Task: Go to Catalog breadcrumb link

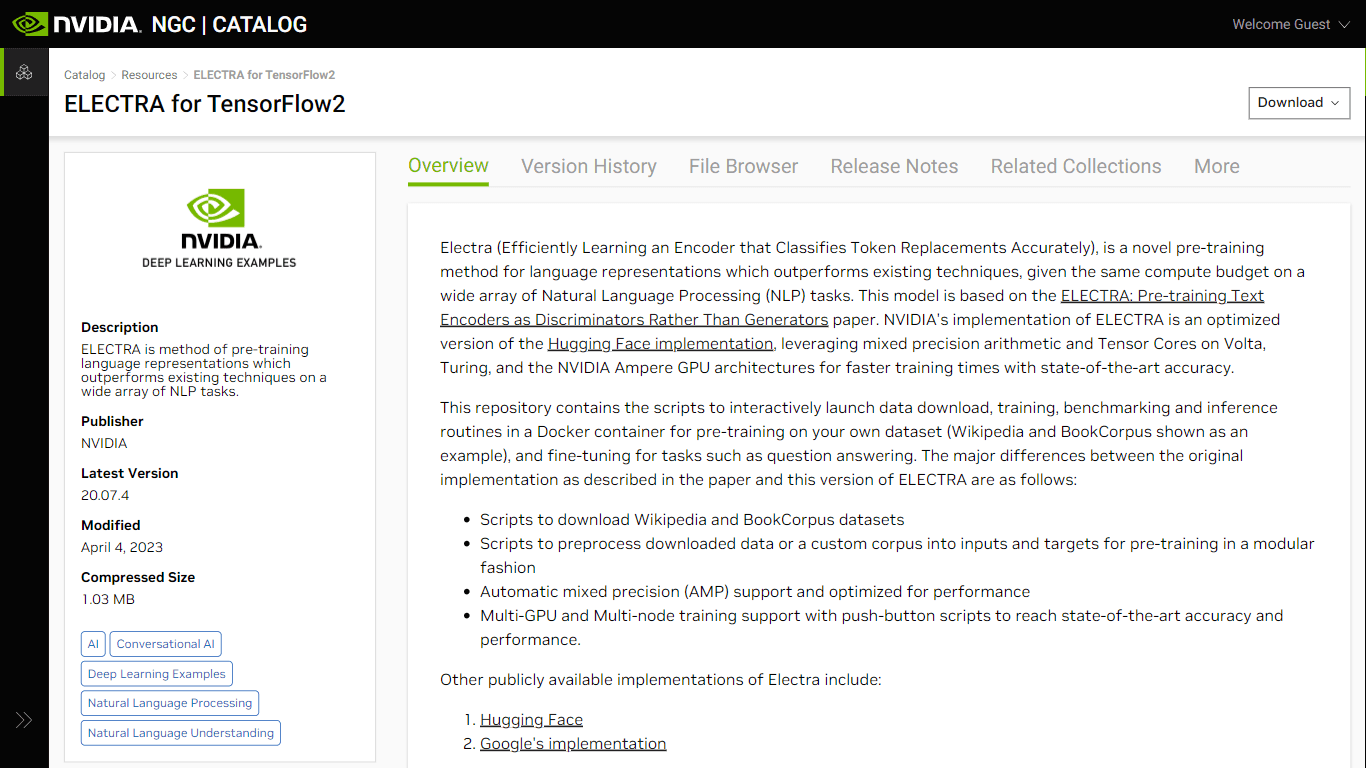Action: click(84, 75)
